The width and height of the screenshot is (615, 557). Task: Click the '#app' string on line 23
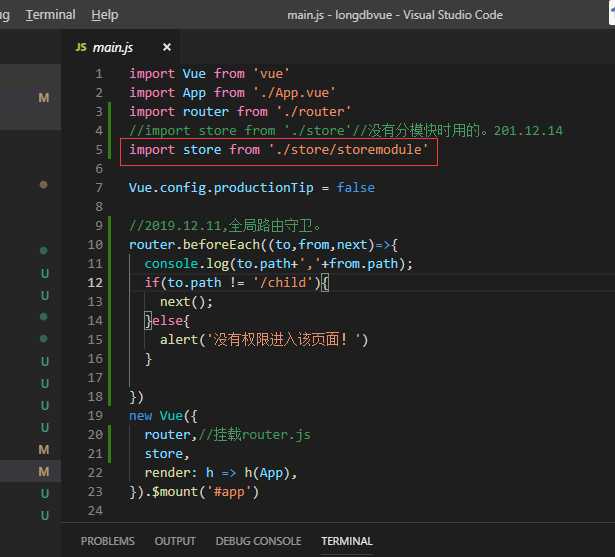[x=229, y=492]
